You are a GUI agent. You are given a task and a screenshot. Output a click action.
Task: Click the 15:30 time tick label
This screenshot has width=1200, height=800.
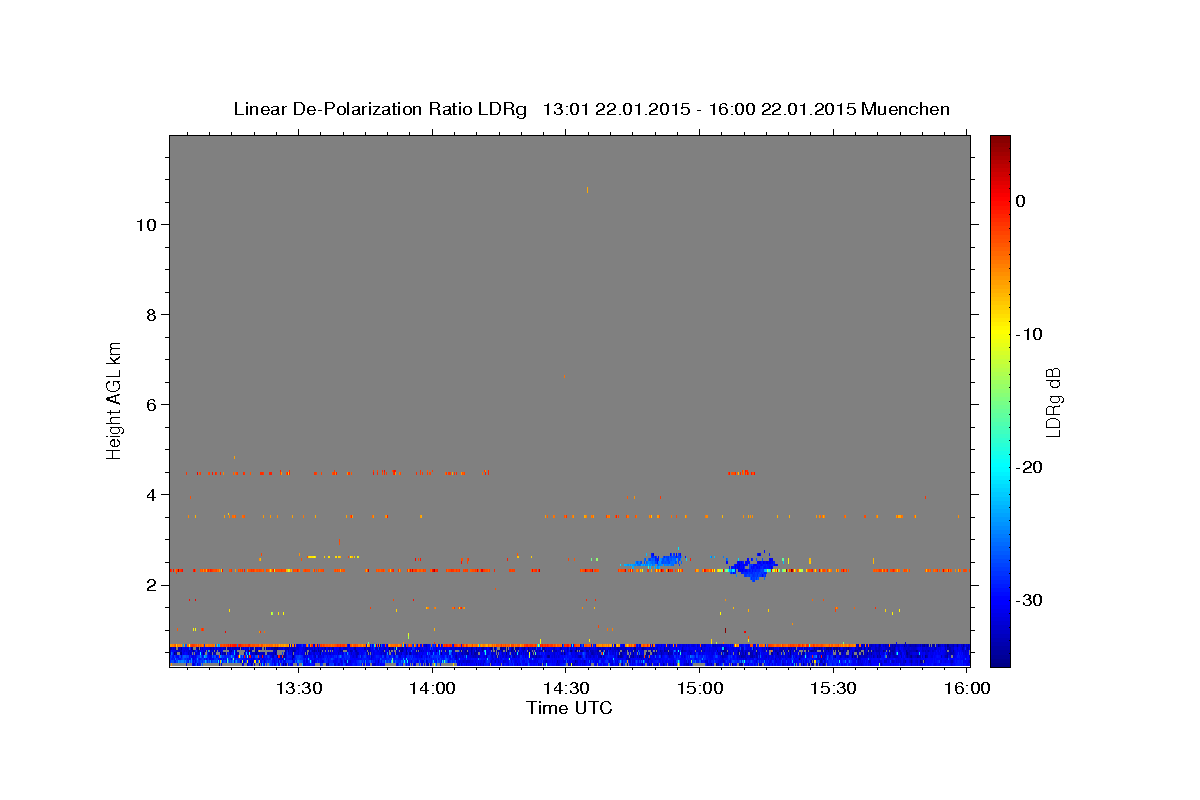(834, 688)
